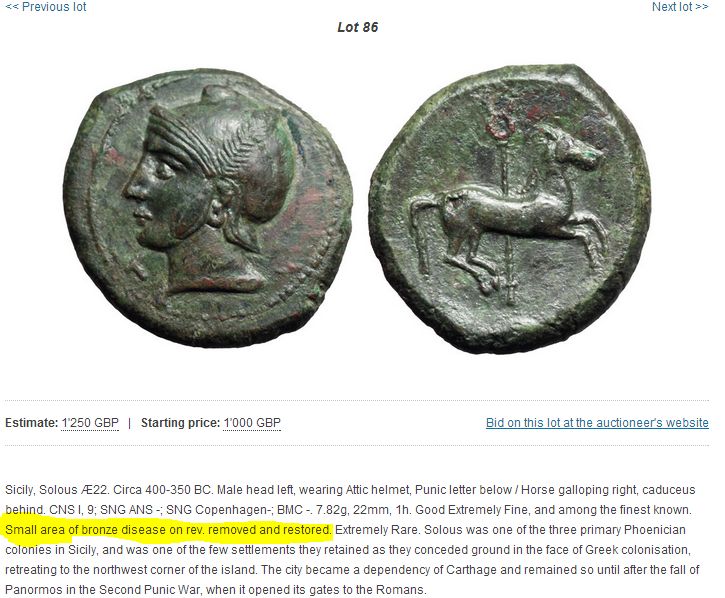Click the Starting price label
Screen dimensions: 725x598
pyautogui.click(x=180, y=423)
